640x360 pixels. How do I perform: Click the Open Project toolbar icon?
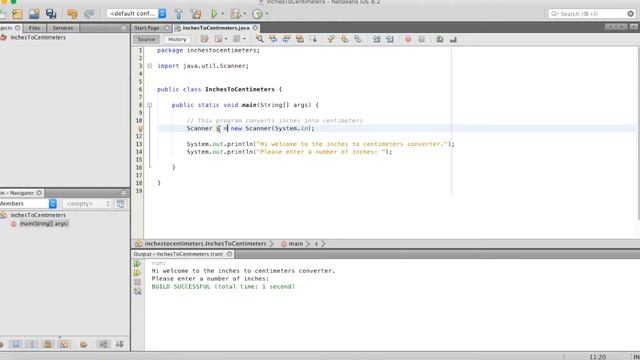point(34,14)
